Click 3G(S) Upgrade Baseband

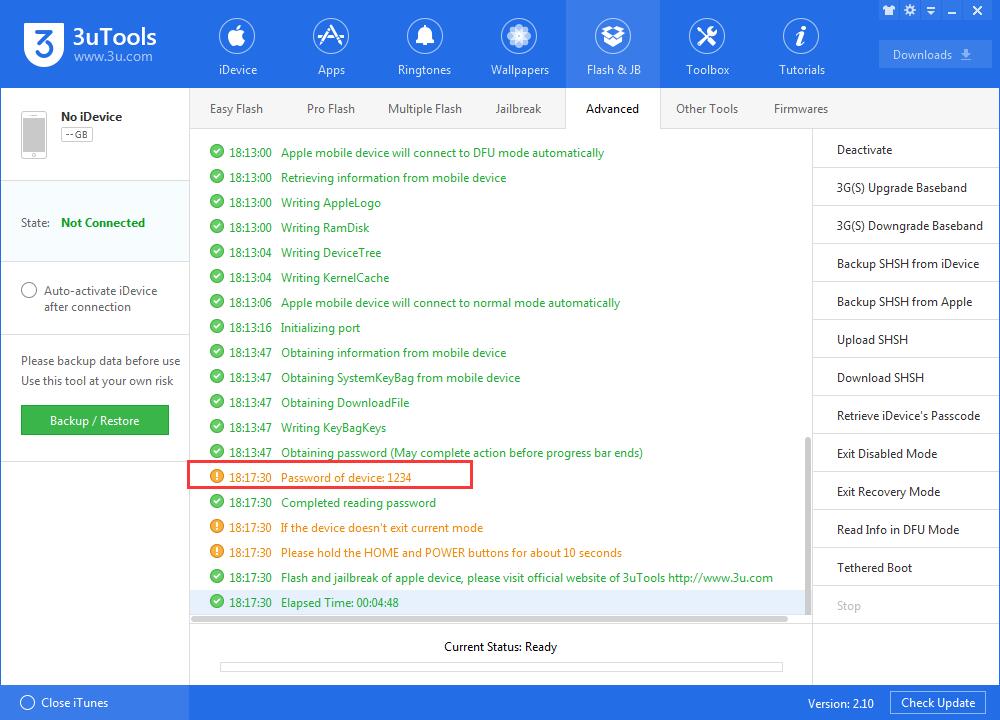click(906, 187)
